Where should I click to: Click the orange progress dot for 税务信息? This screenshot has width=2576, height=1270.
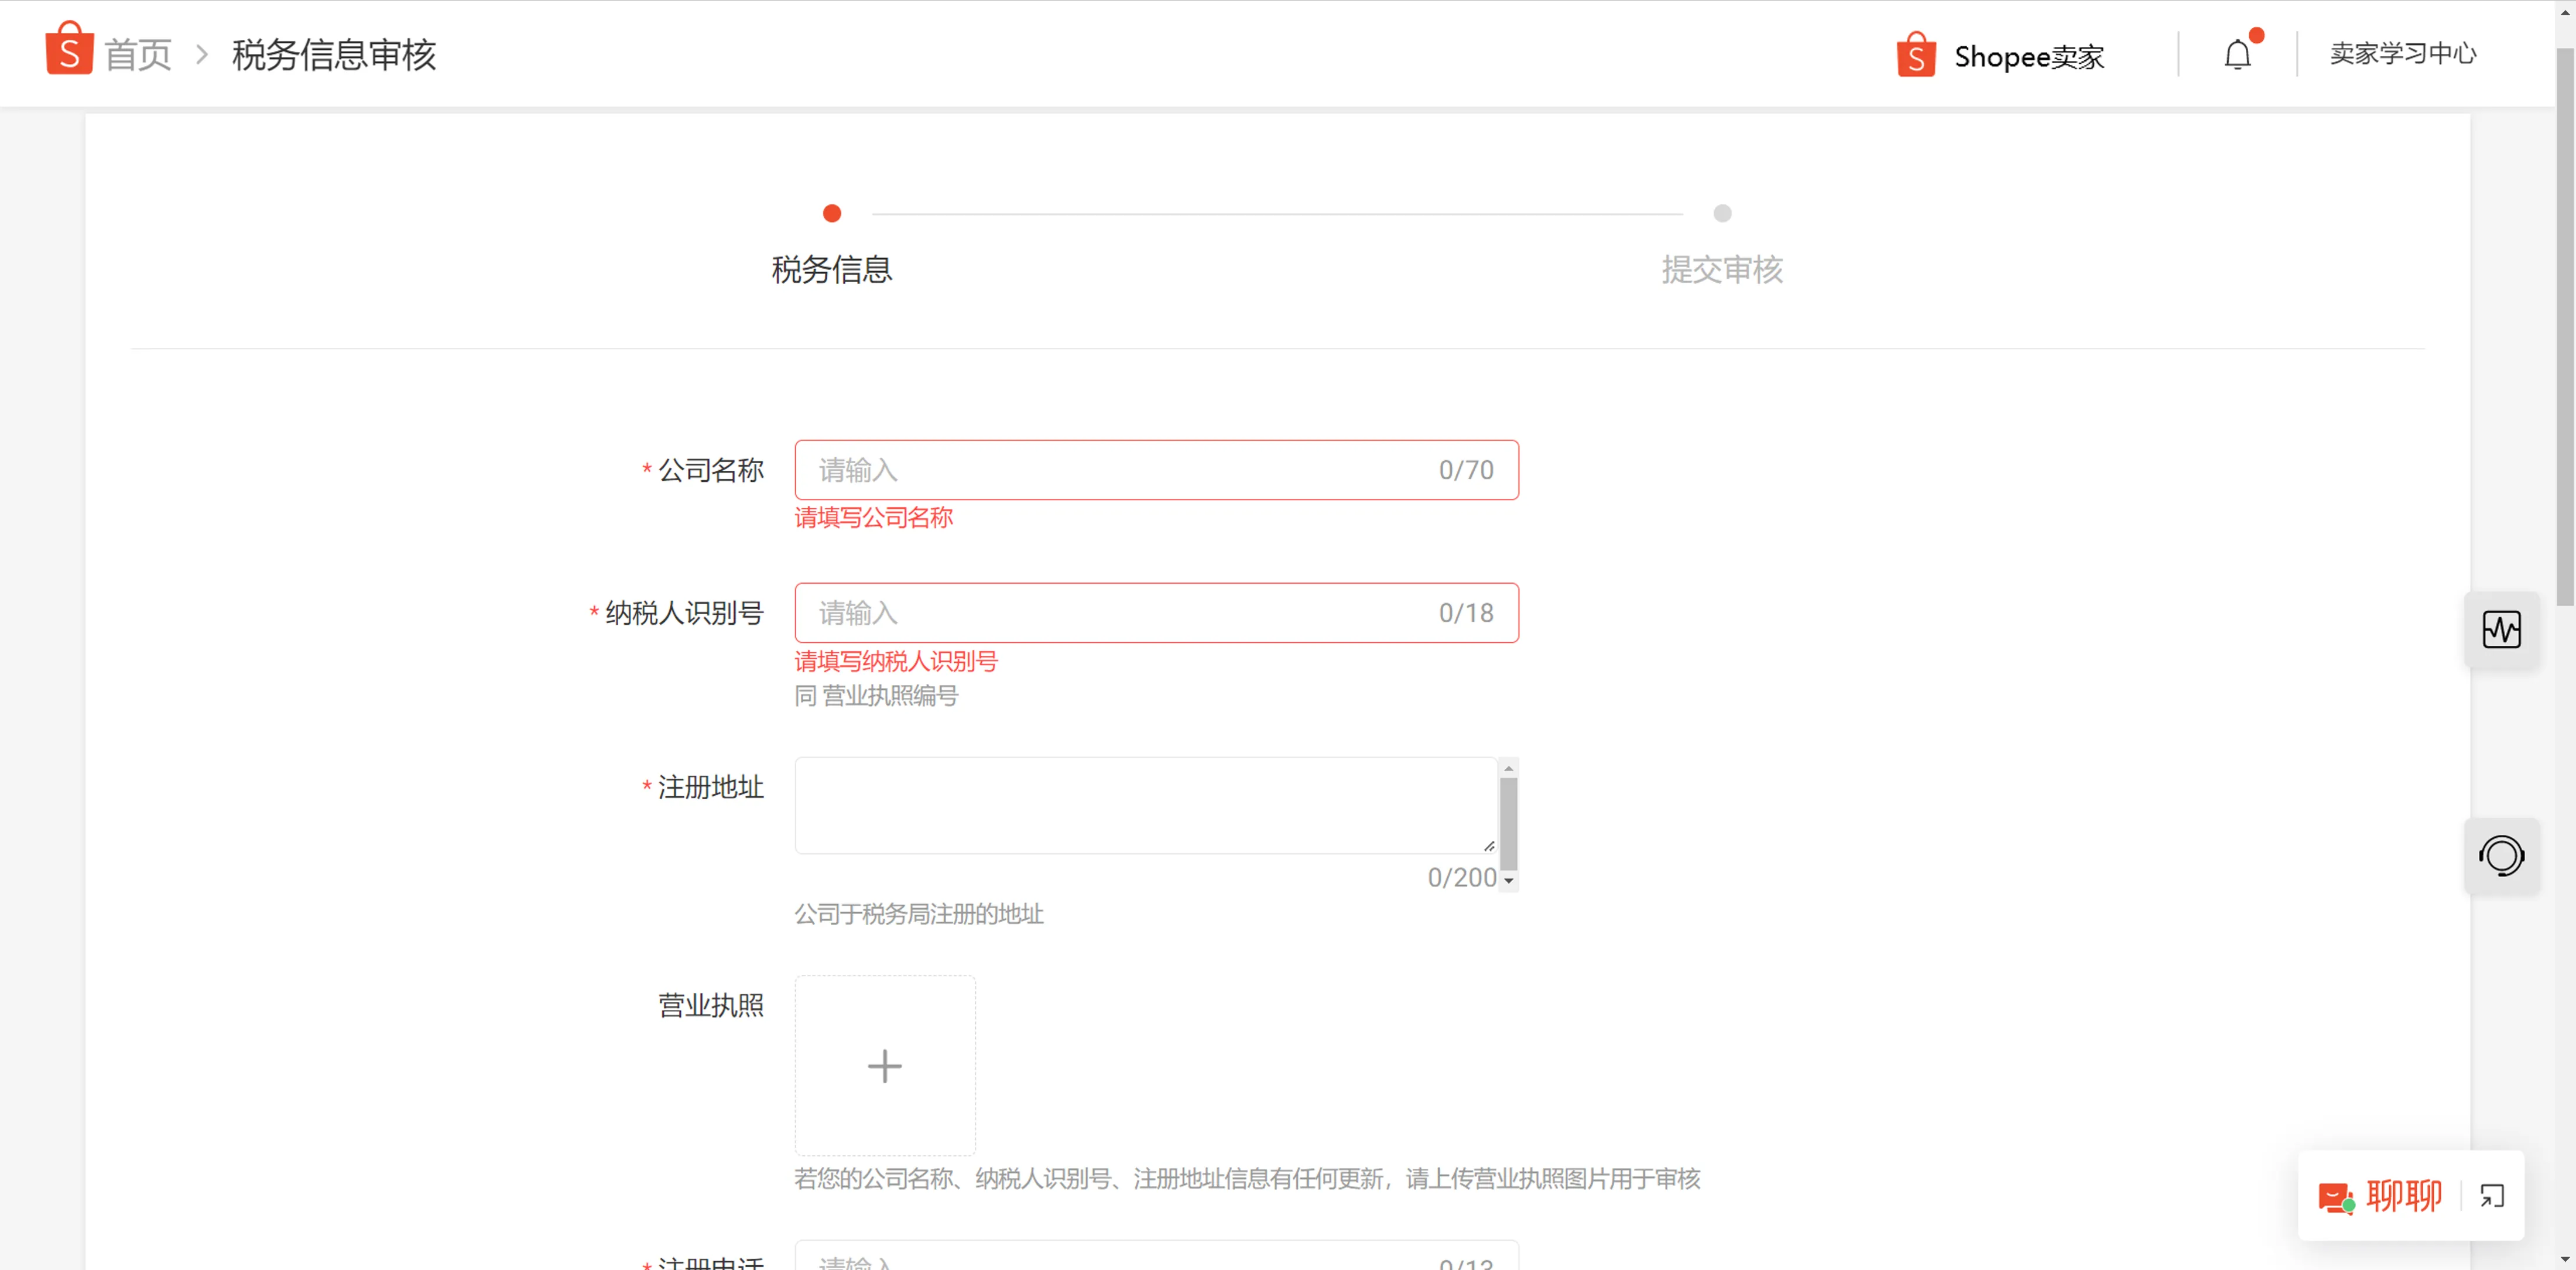coord(831,213)
